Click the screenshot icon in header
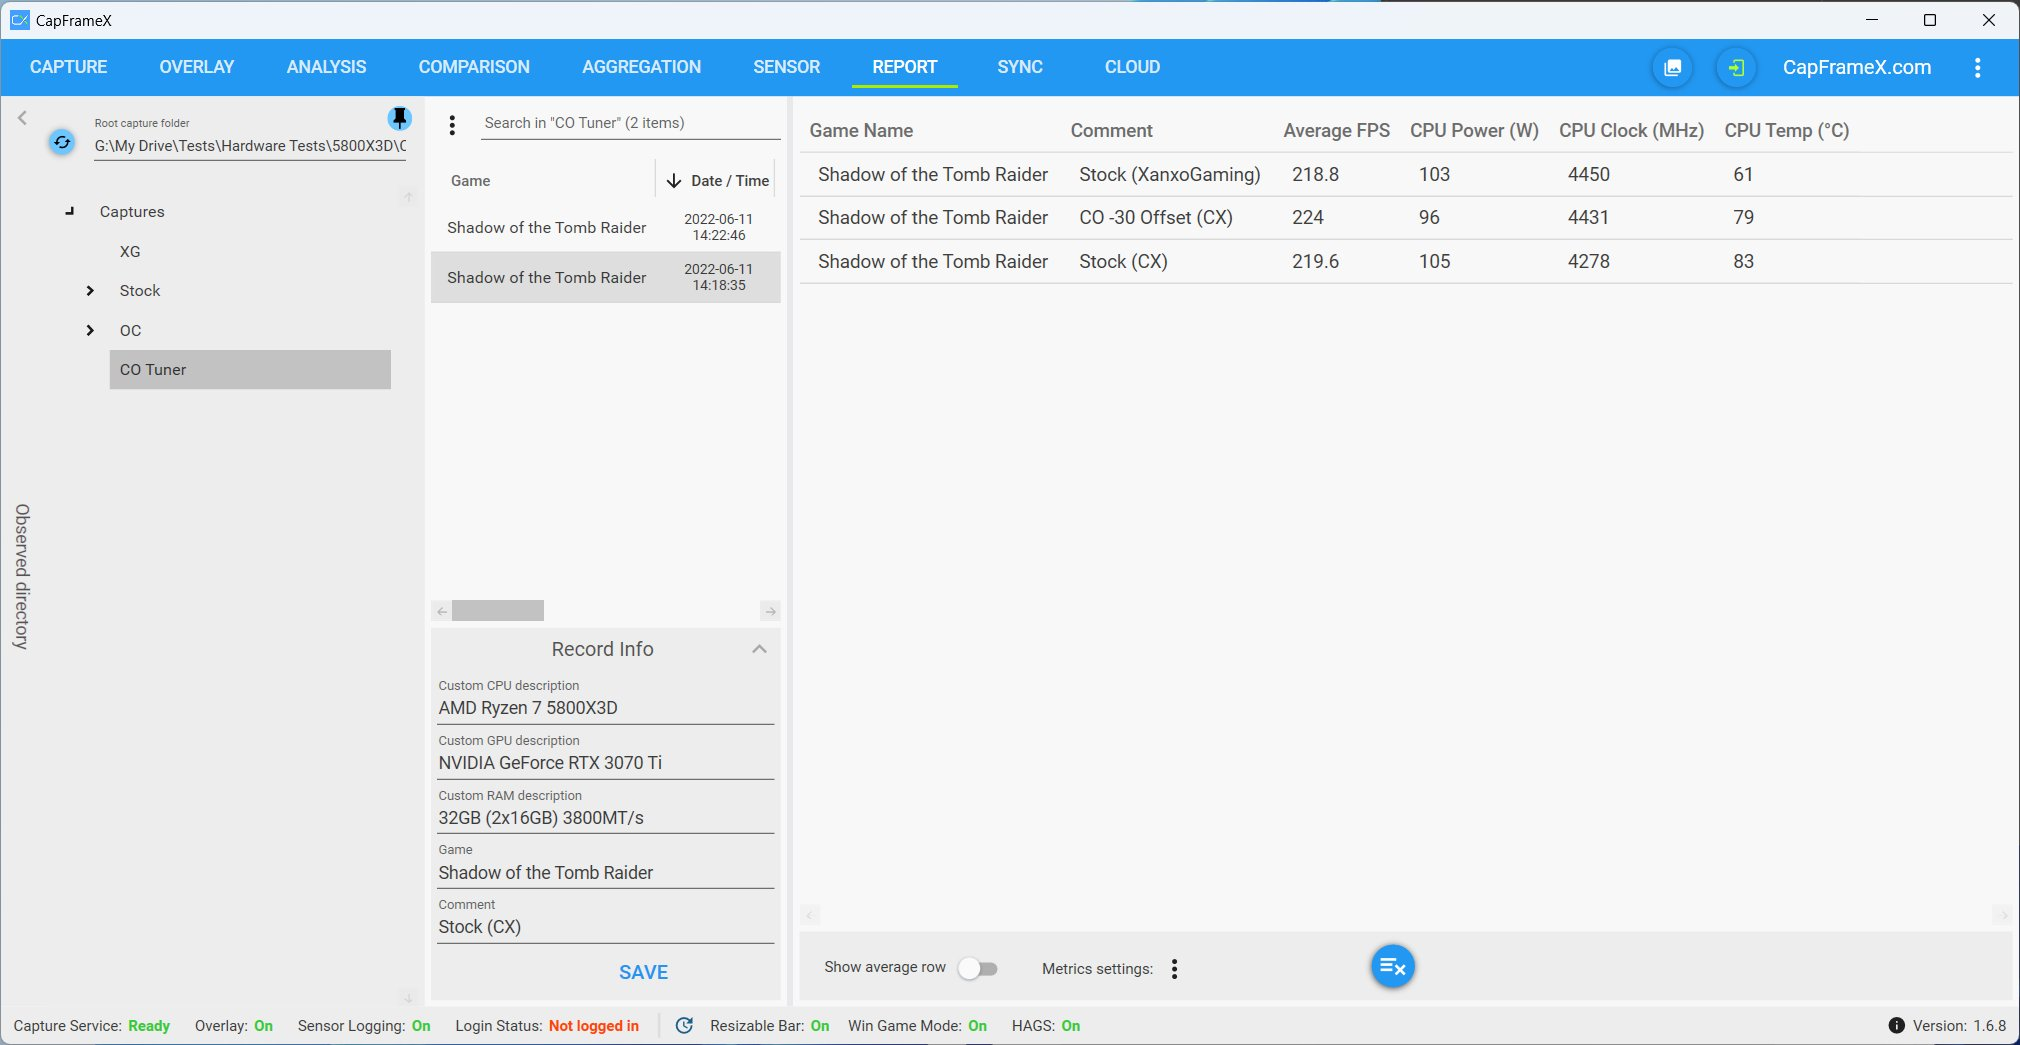 (1672, 68)
